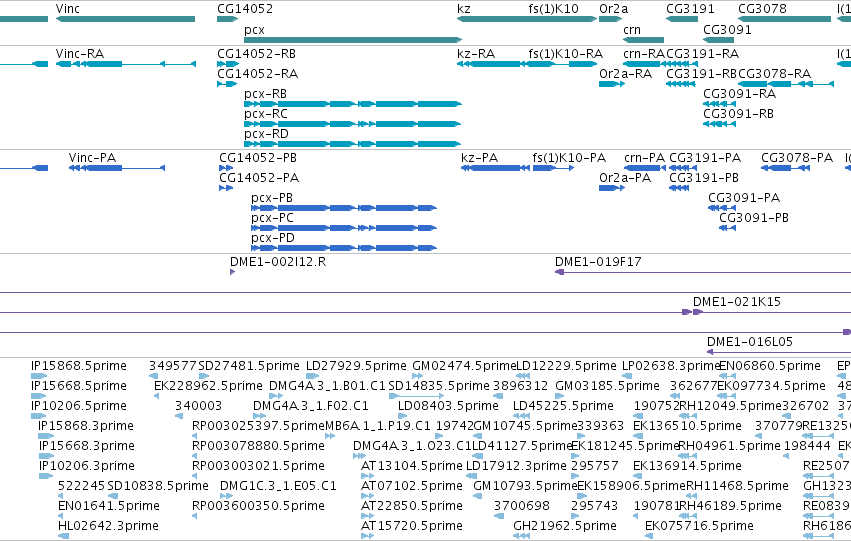Viewport: 851px width, 541px height.
Task: Click the SD10838.5prime EST label
Action: click(158, 486)
